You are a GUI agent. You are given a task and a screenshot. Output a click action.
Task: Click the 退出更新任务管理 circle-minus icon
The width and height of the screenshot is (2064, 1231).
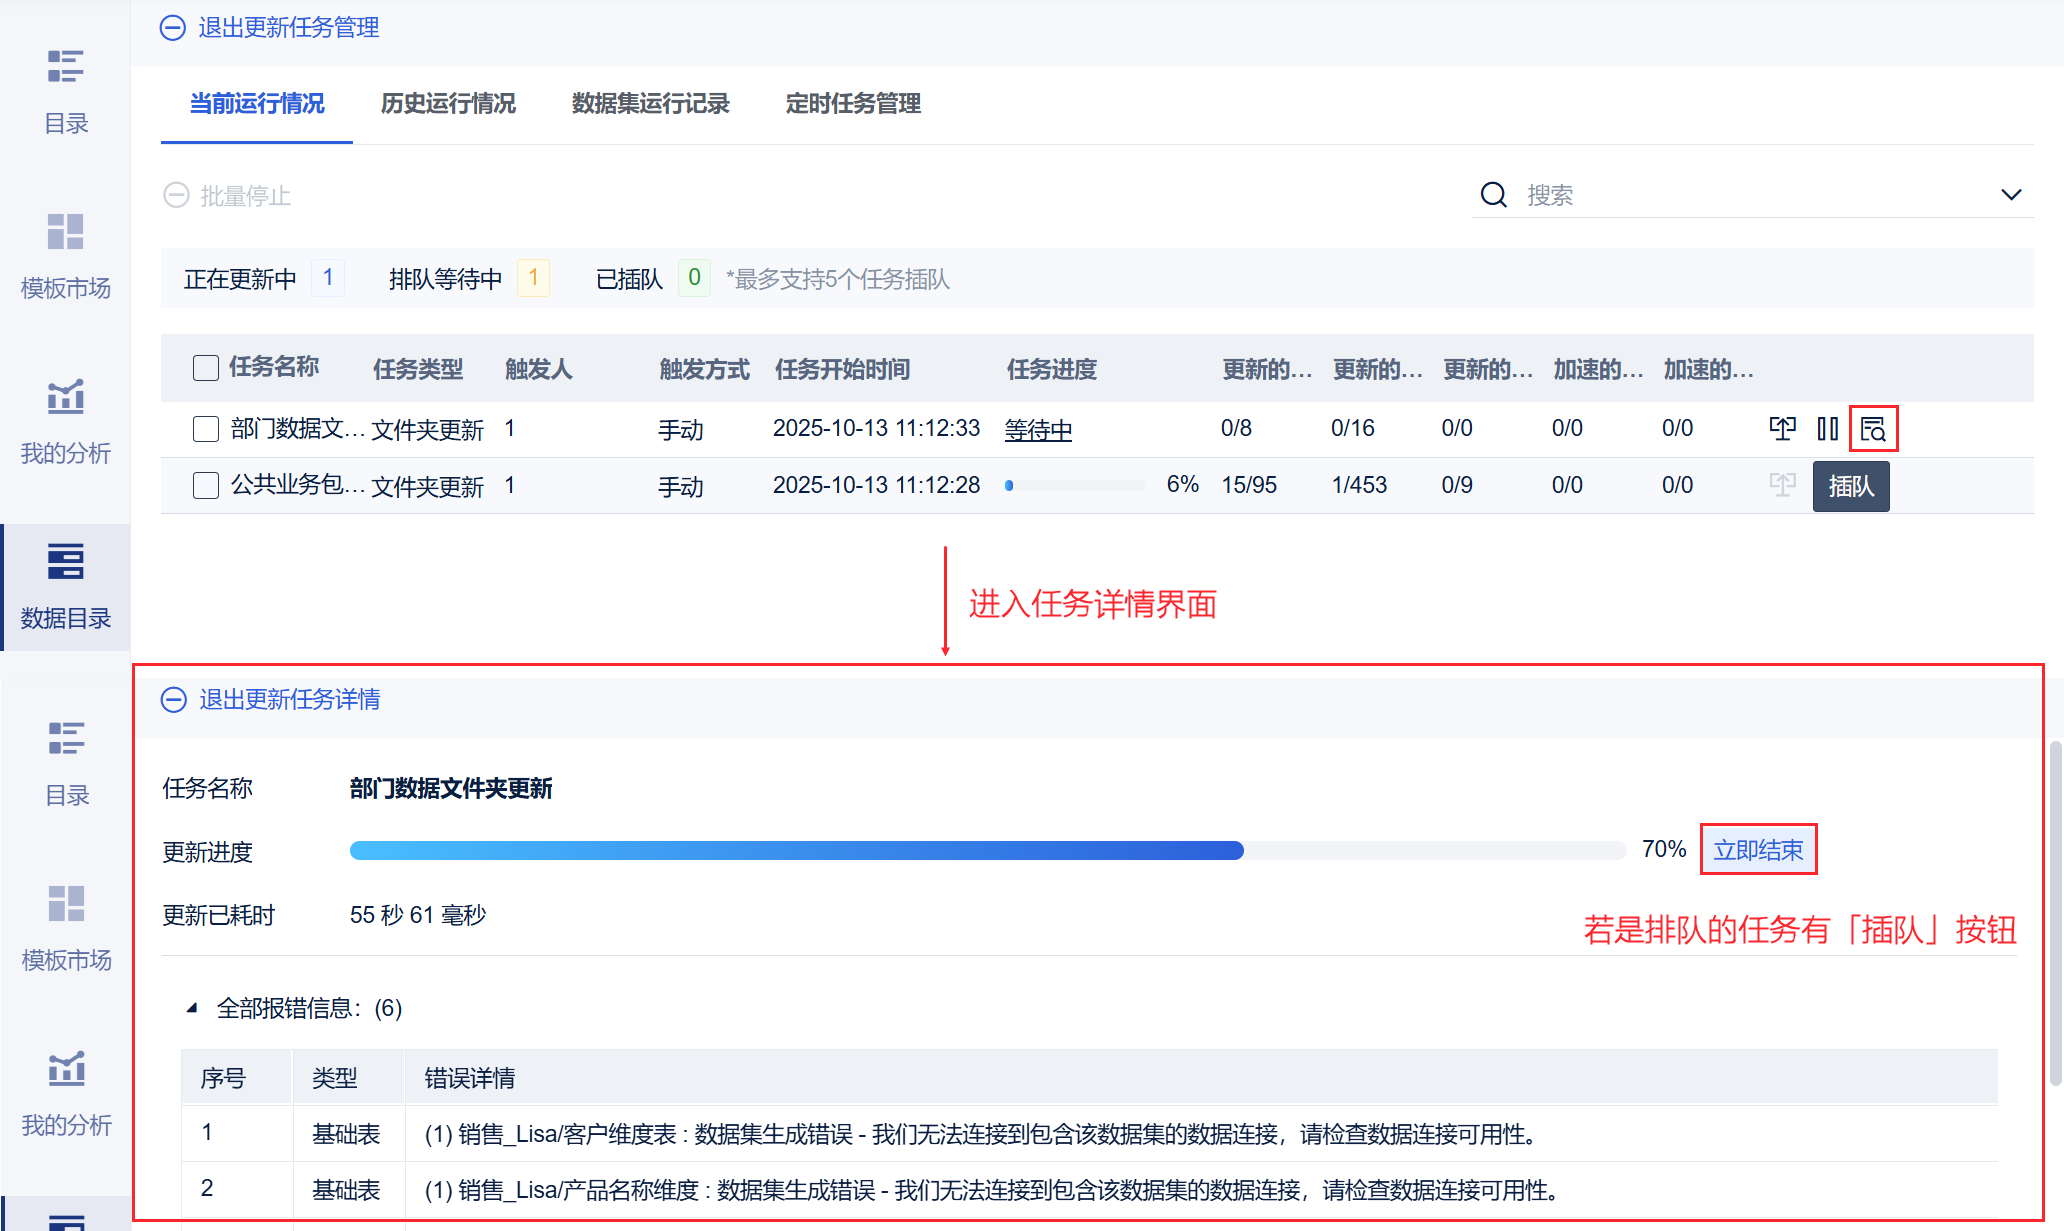(173, 28)
